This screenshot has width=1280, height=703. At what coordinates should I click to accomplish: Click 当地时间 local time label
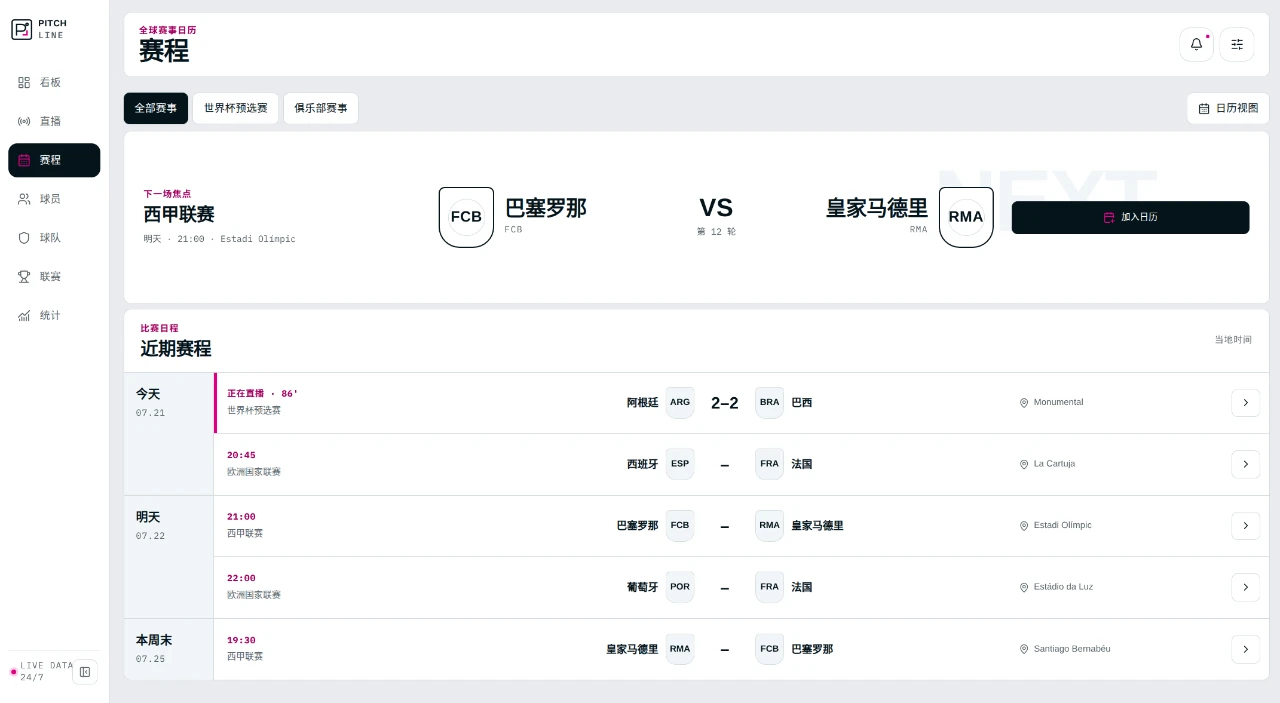coord(1233,340)
